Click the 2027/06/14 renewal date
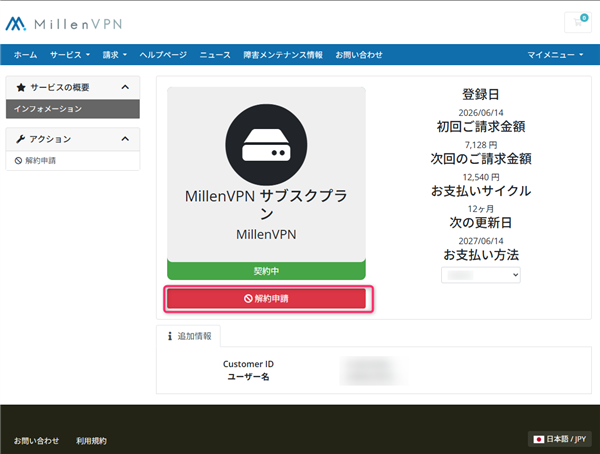 pos(481,241)
